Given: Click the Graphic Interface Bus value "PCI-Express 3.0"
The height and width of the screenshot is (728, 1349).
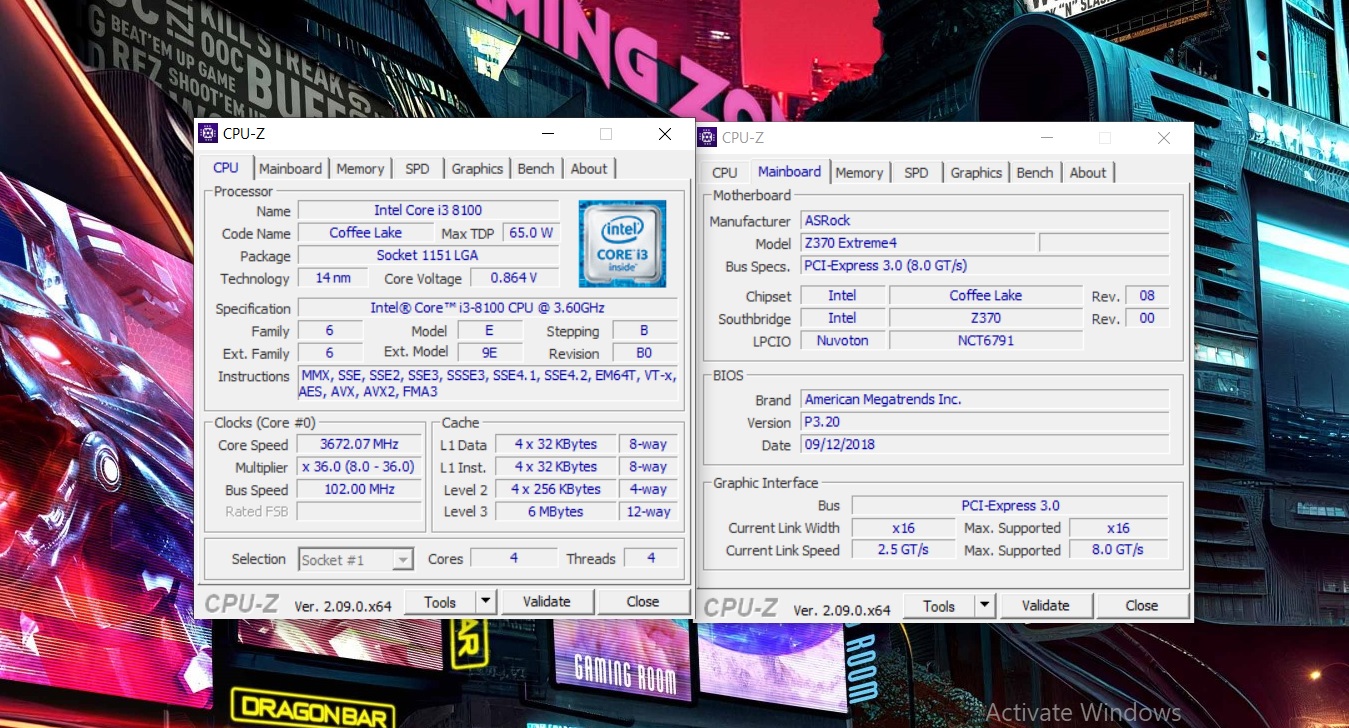Looking at the screenshot, I should click(1010, 505).
